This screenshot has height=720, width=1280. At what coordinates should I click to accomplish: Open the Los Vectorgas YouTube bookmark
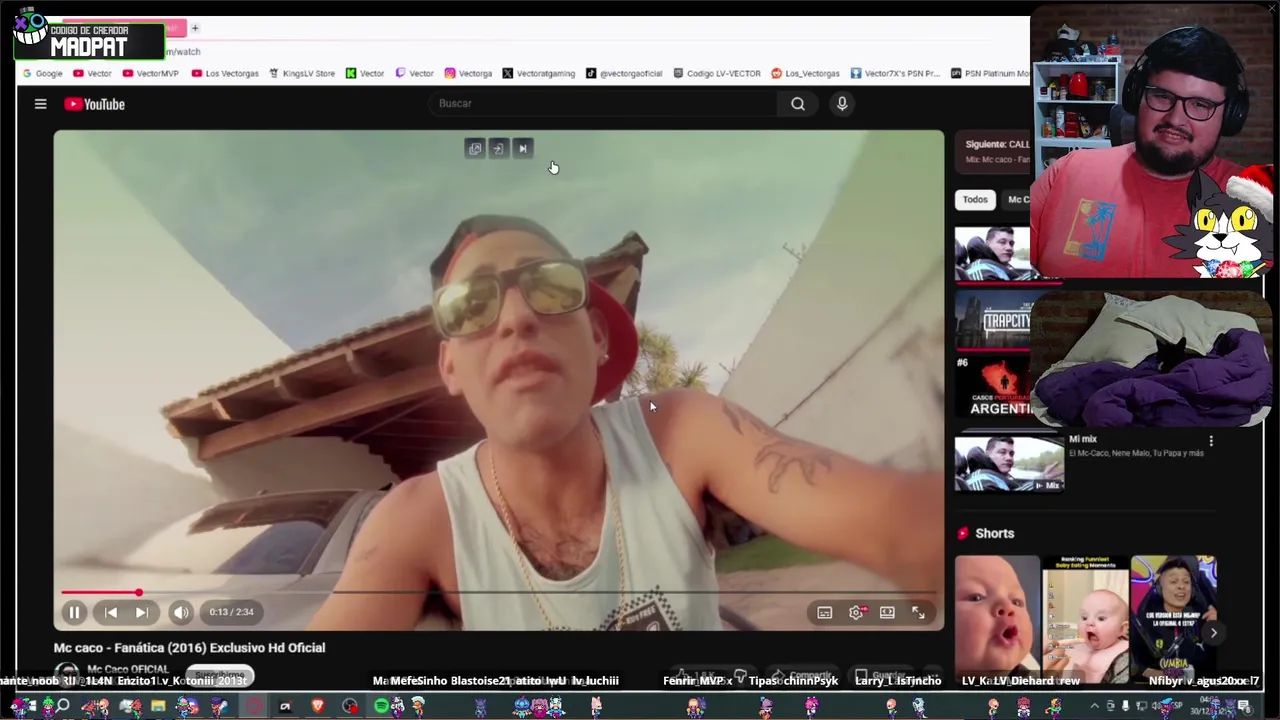tap(225, 73)
